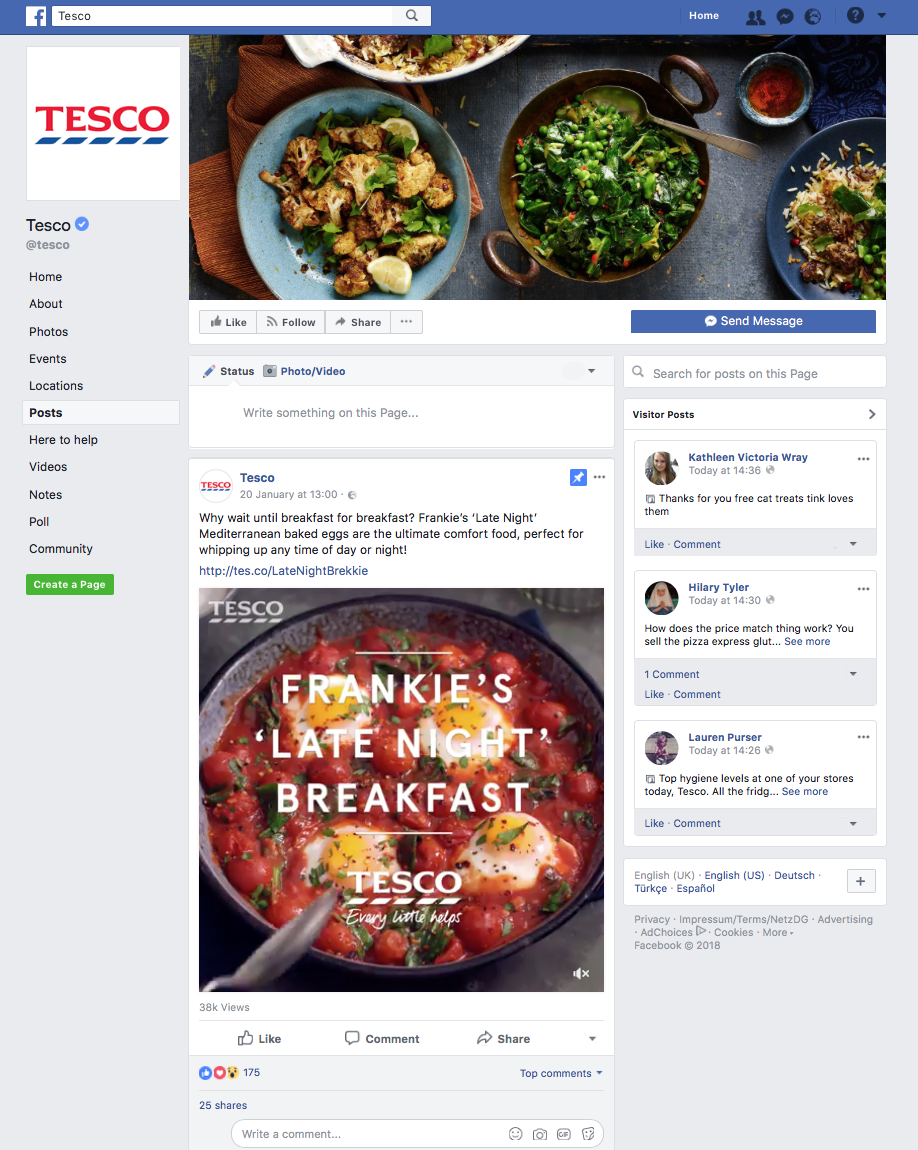Open the help question mark icon
Viewport: 918px width, 1150px height.
click(x=855, y=15)
